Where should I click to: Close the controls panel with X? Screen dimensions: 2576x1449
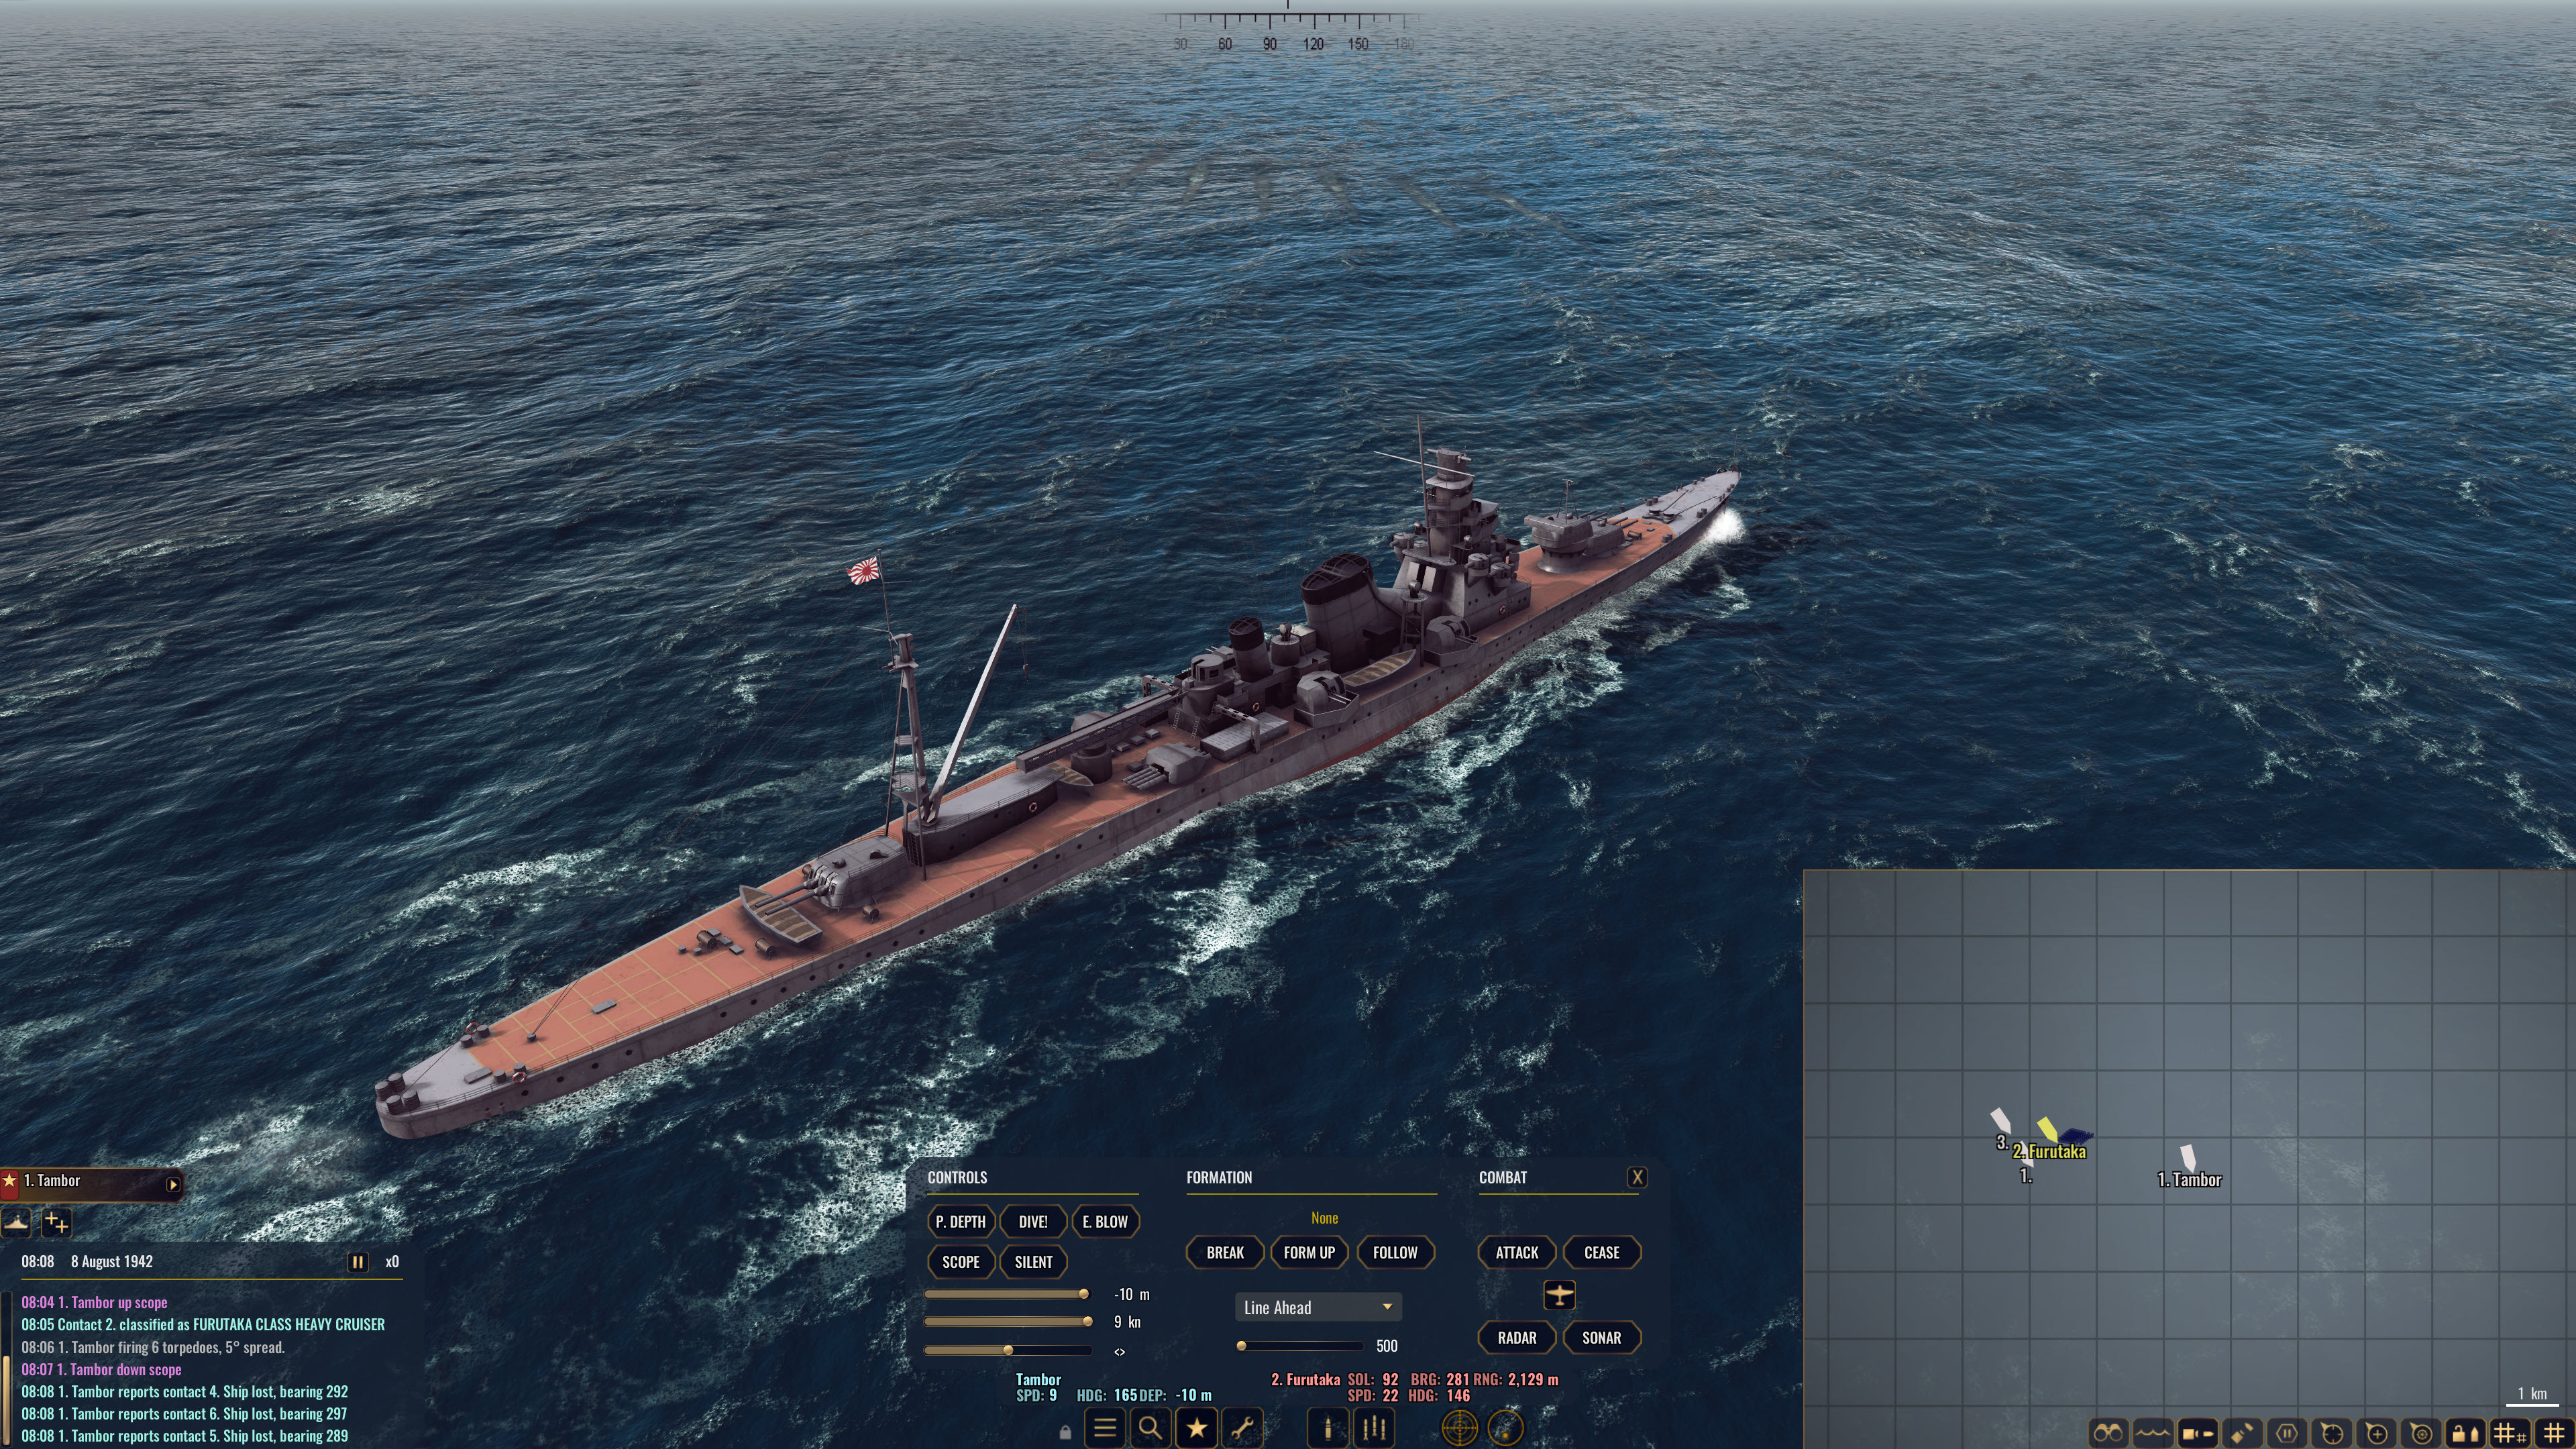pos(1637,1177)
